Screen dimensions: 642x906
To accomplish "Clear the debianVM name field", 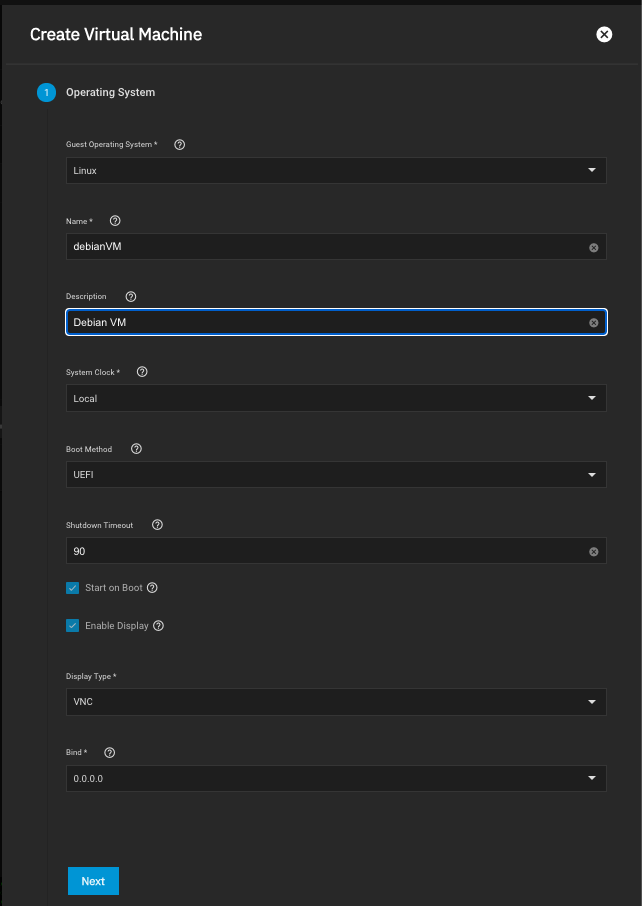I will pyautogui.click(x=593, y=247).
